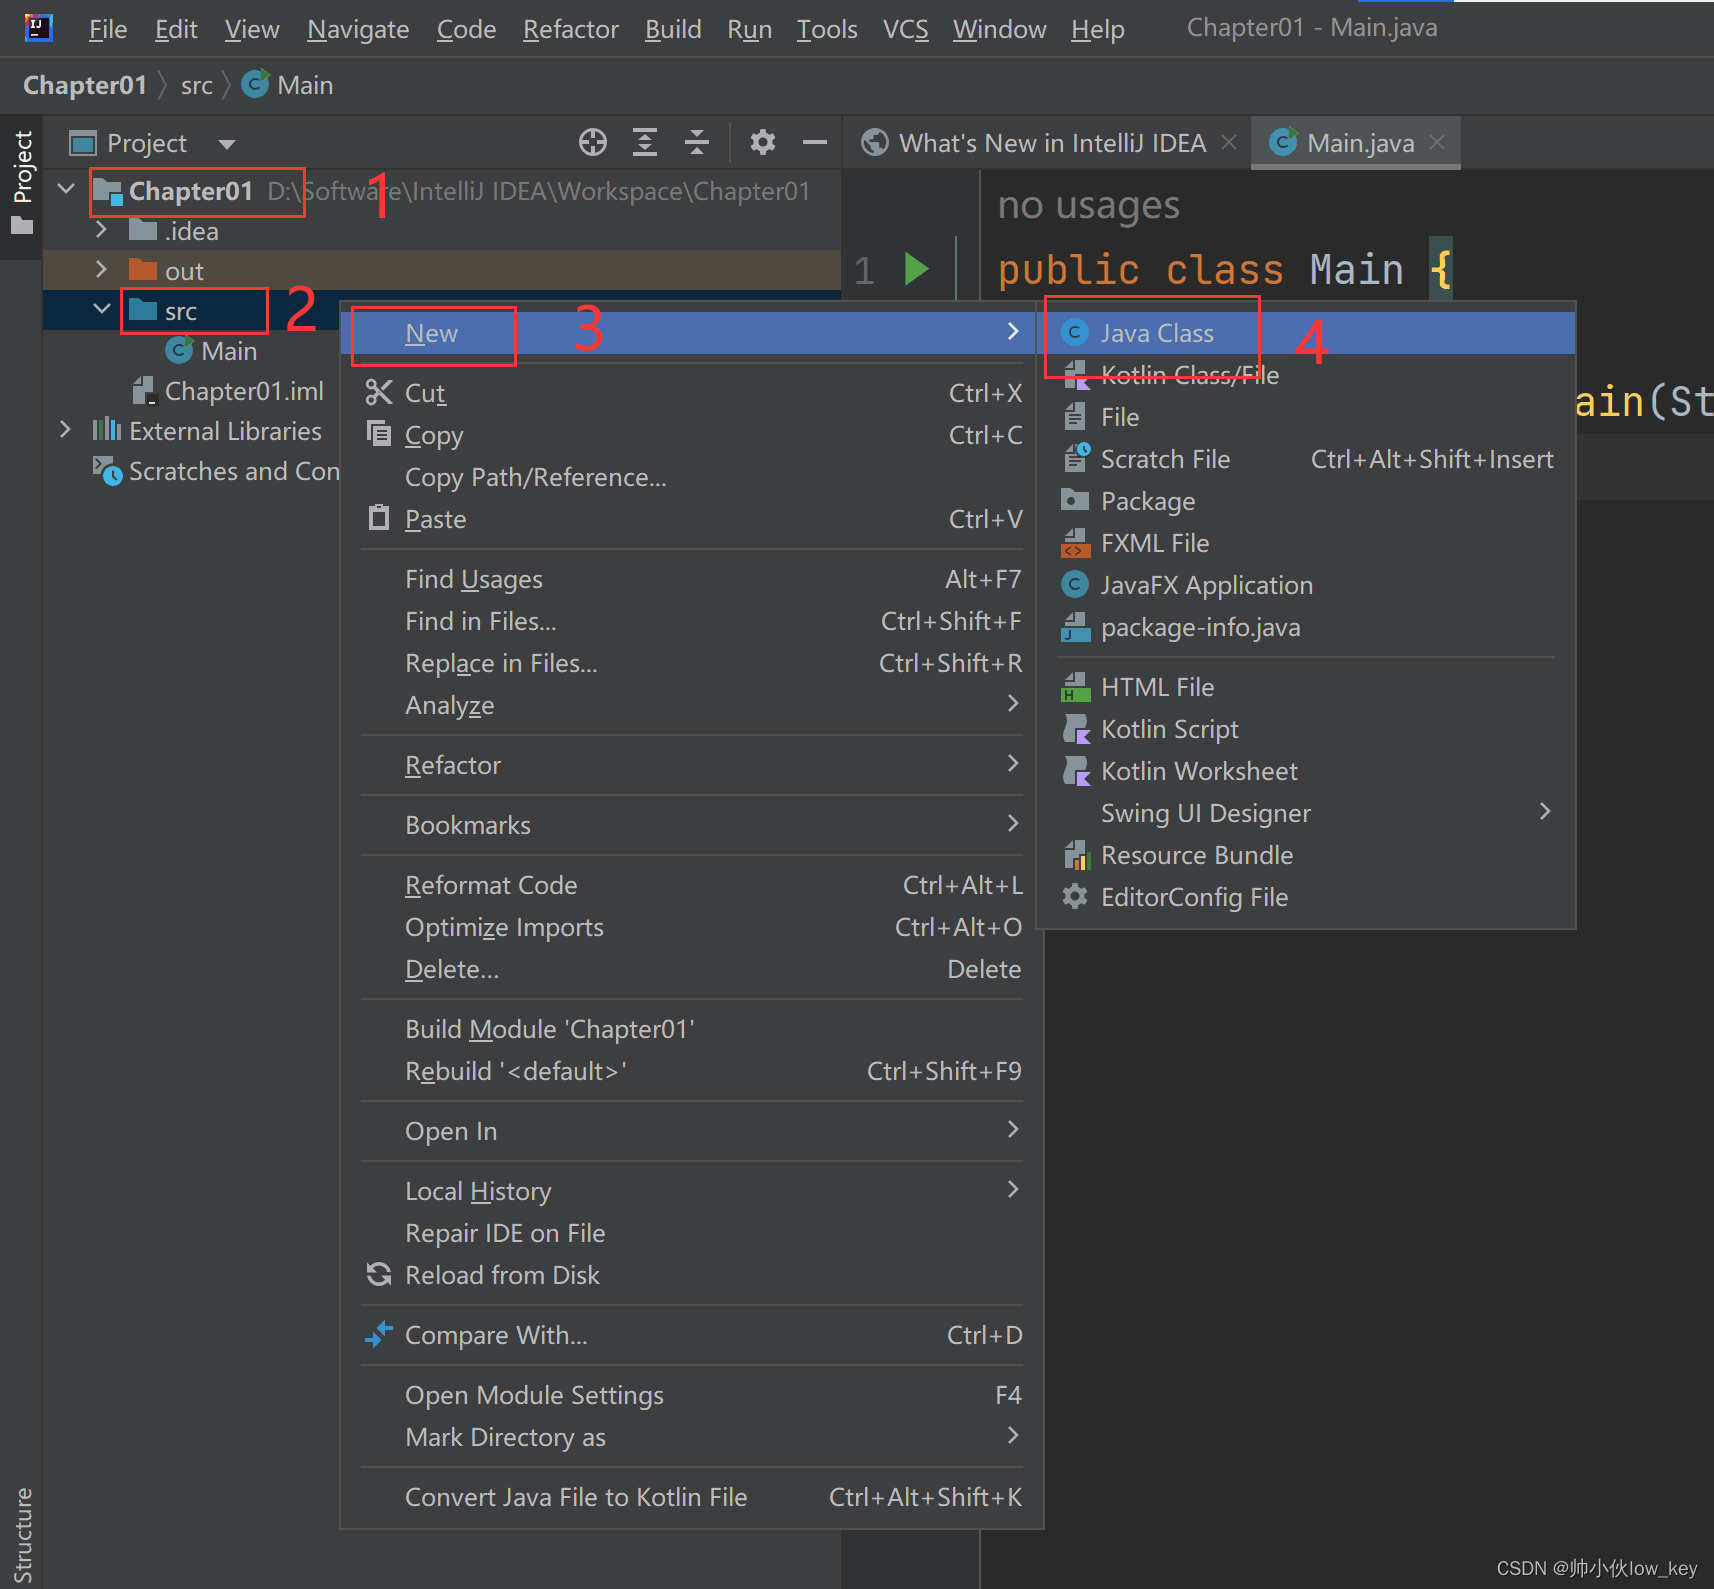Click the 'no usages' hint in editor
Screen dimensions: 1714x1589
click(1089, 204)
